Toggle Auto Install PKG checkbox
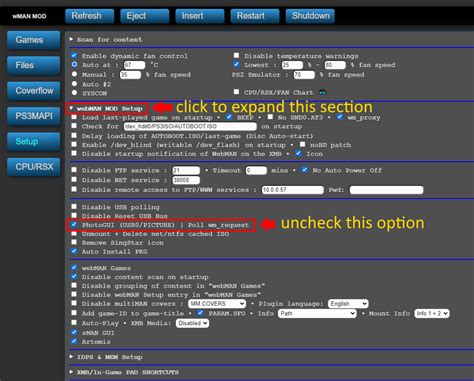 coord(74,251)
